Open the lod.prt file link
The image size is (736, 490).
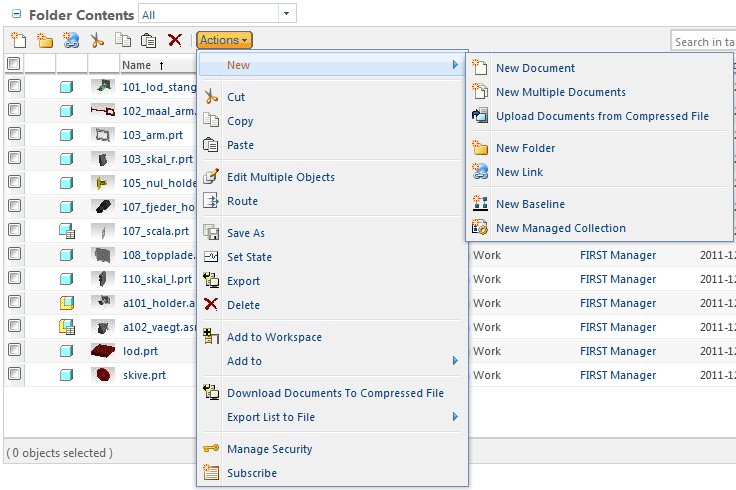click(x=140, y=351)
